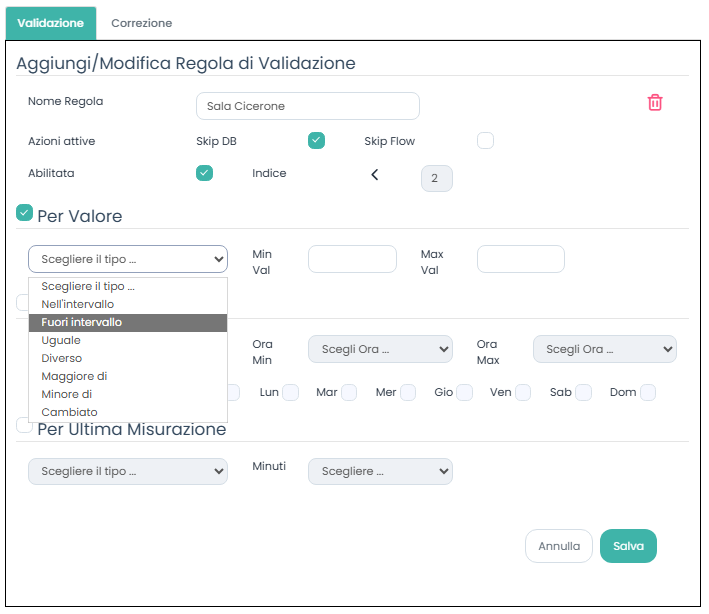The width and height of the screenshot is (709, 614).
Task: Click the Annulla button
Action: (x=558, y=546)
